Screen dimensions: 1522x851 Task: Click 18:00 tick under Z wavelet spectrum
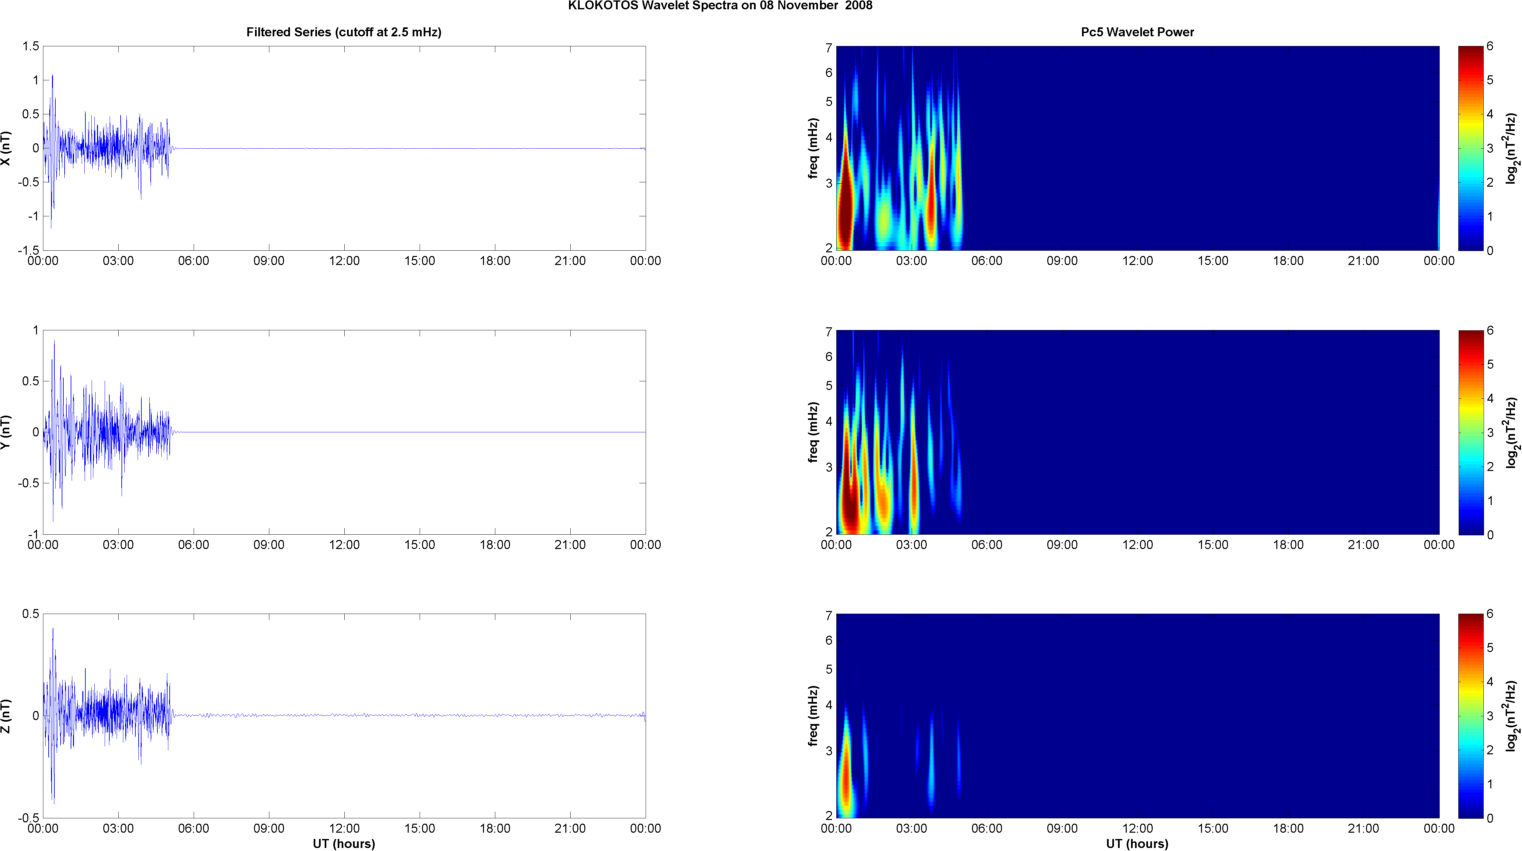(x=1288, y=829)
